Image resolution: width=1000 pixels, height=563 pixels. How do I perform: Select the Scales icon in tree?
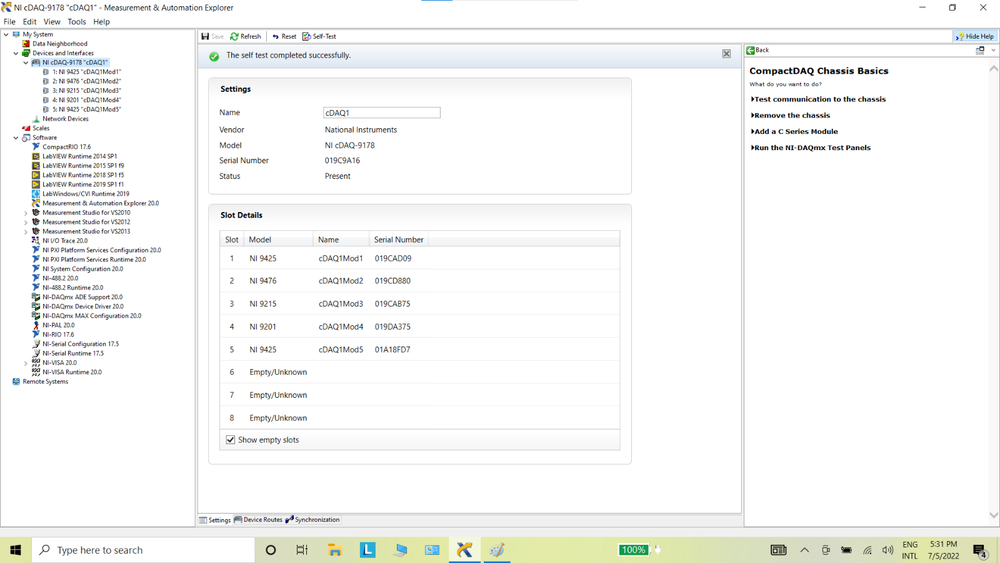click(26, 128)
